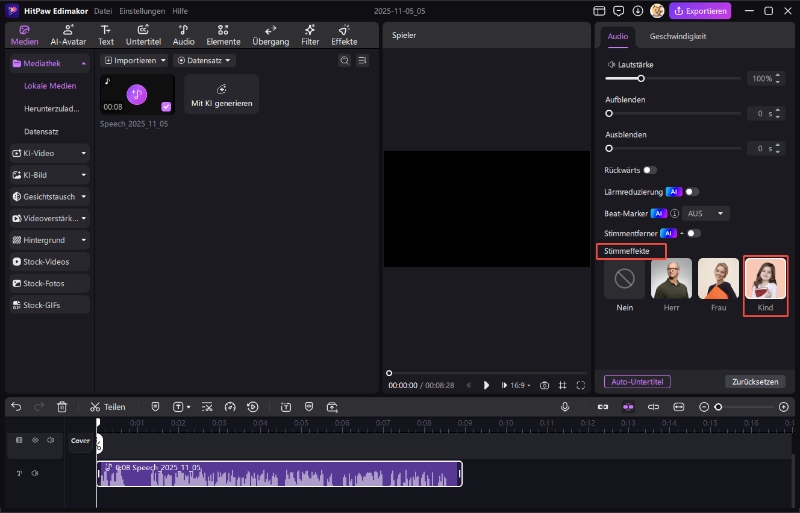Click the microphone voice-over icon
The width and height of the screenshot is (800, 513).
[565, 407]
